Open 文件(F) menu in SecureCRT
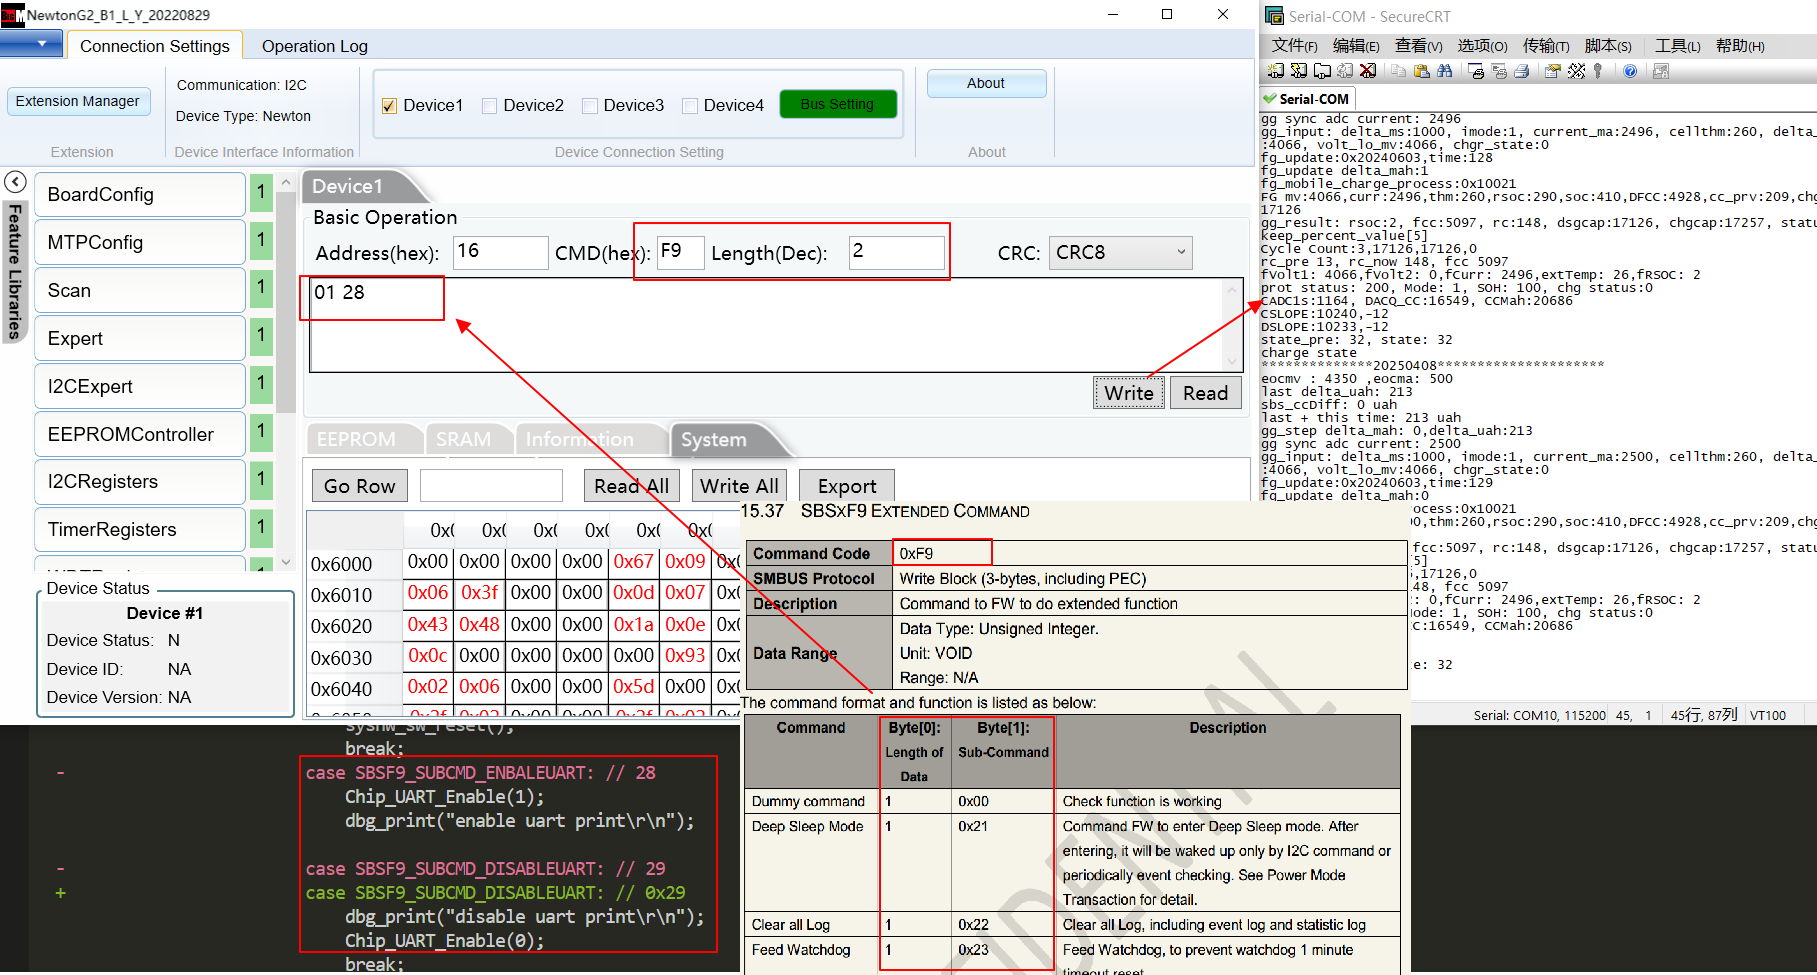The height and width of the screenshot is (975, 1817). [x=1294, y=46]
